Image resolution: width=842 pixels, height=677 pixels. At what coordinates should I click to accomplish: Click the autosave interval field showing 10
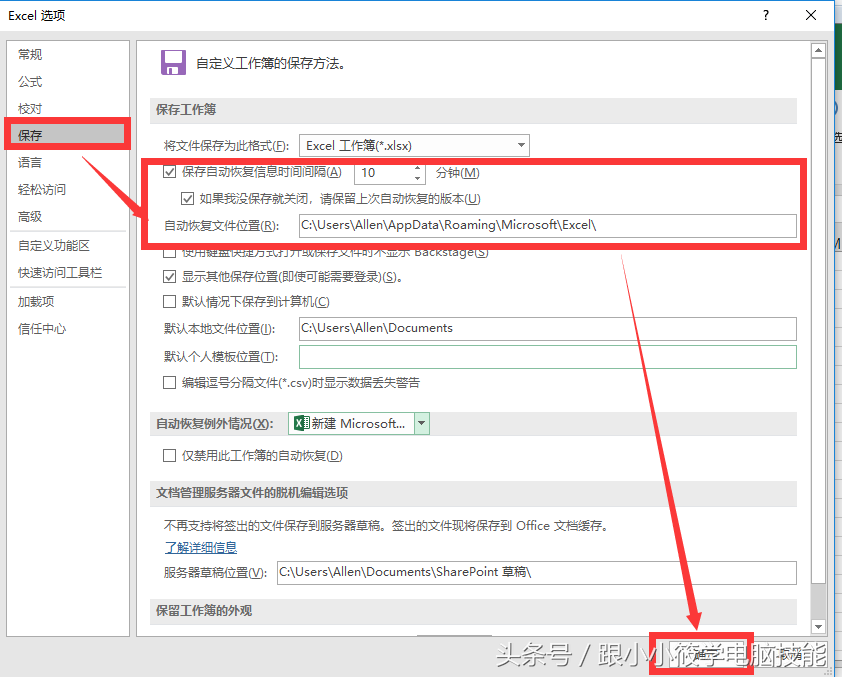[x=383, y=173]
